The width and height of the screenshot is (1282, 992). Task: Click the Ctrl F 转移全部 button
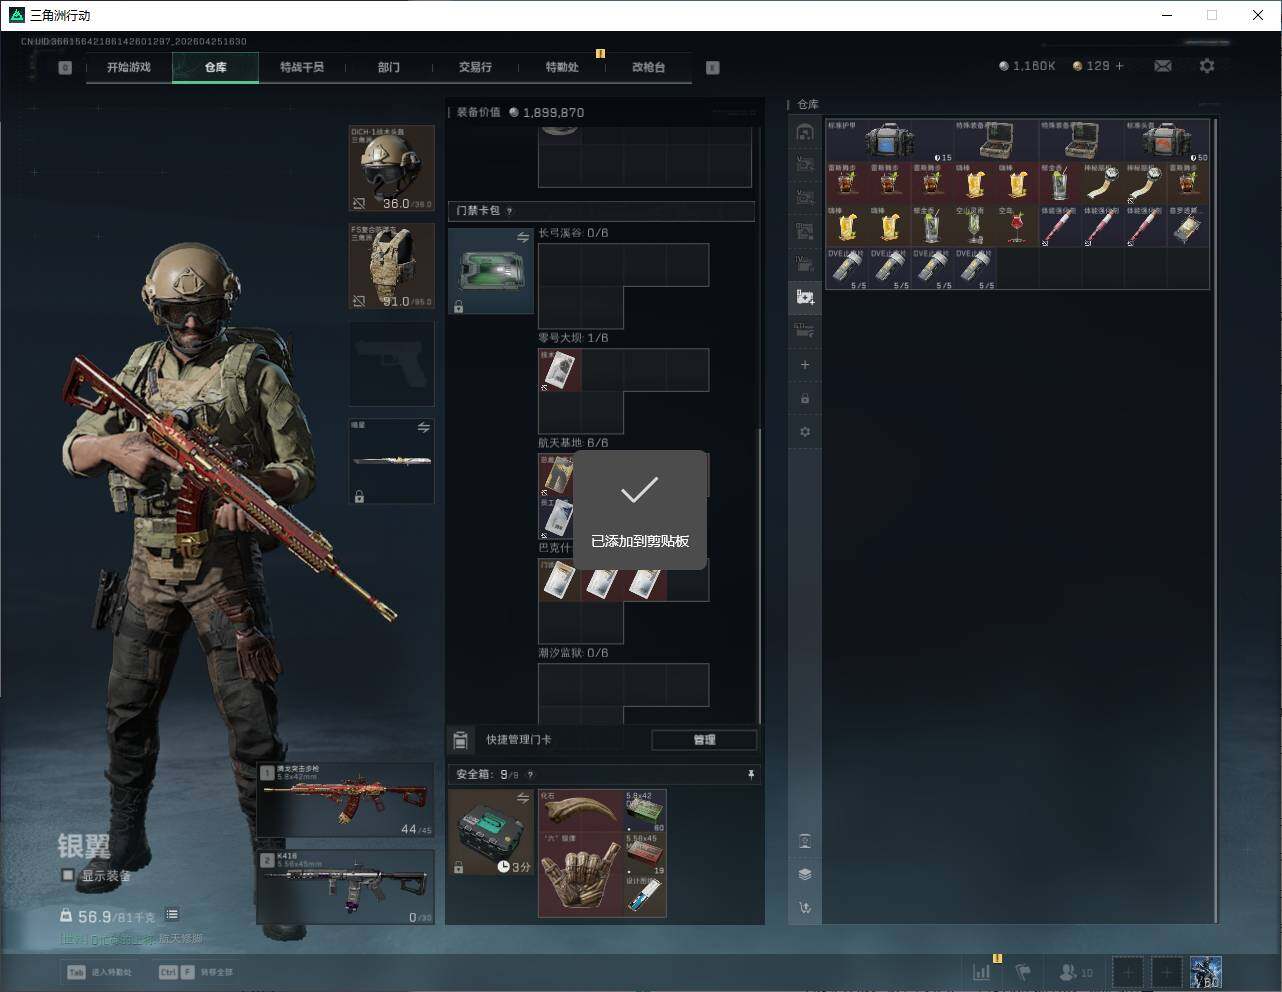195,972
